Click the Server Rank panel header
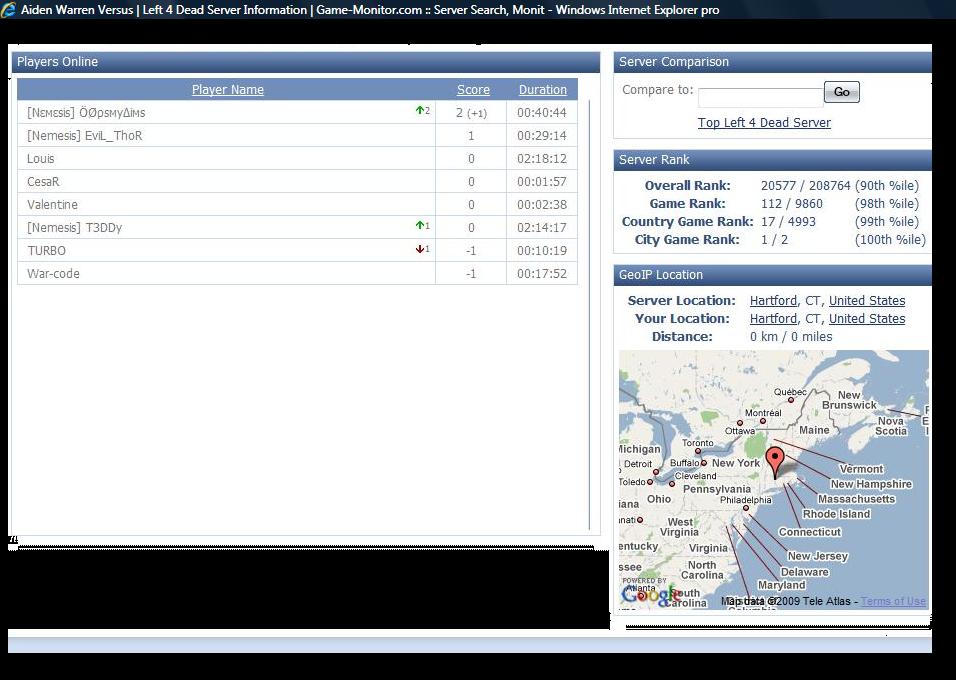This screenshot has height=680, width=956. (x=772, y=160)
